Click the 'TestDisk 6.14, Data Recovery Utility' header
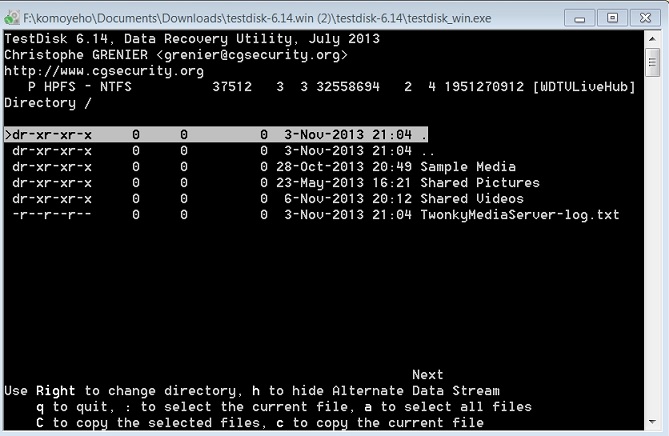This screenshot has width=669, height=436. (148, 39)
